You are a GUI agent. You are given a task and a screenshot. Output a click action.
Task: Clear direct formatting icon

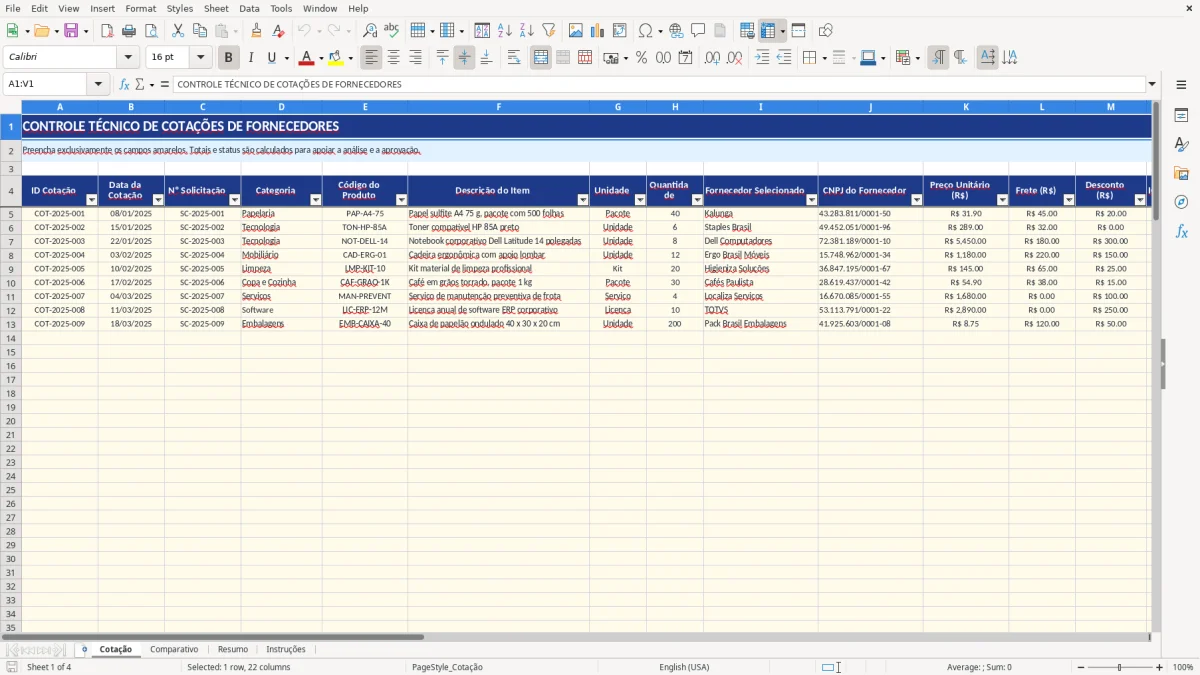pos(278,31)
